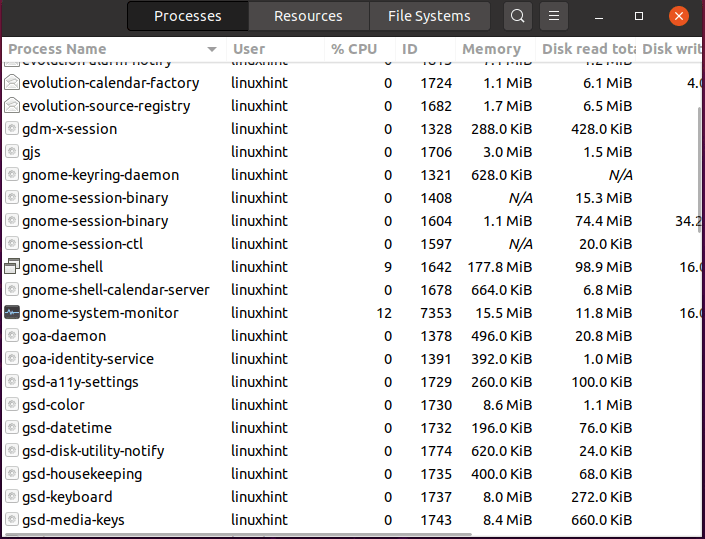Screen dimensions: 705x539
Task: Click the evolution-calendar-factory mail icon
Action: [x=12, y=82]
